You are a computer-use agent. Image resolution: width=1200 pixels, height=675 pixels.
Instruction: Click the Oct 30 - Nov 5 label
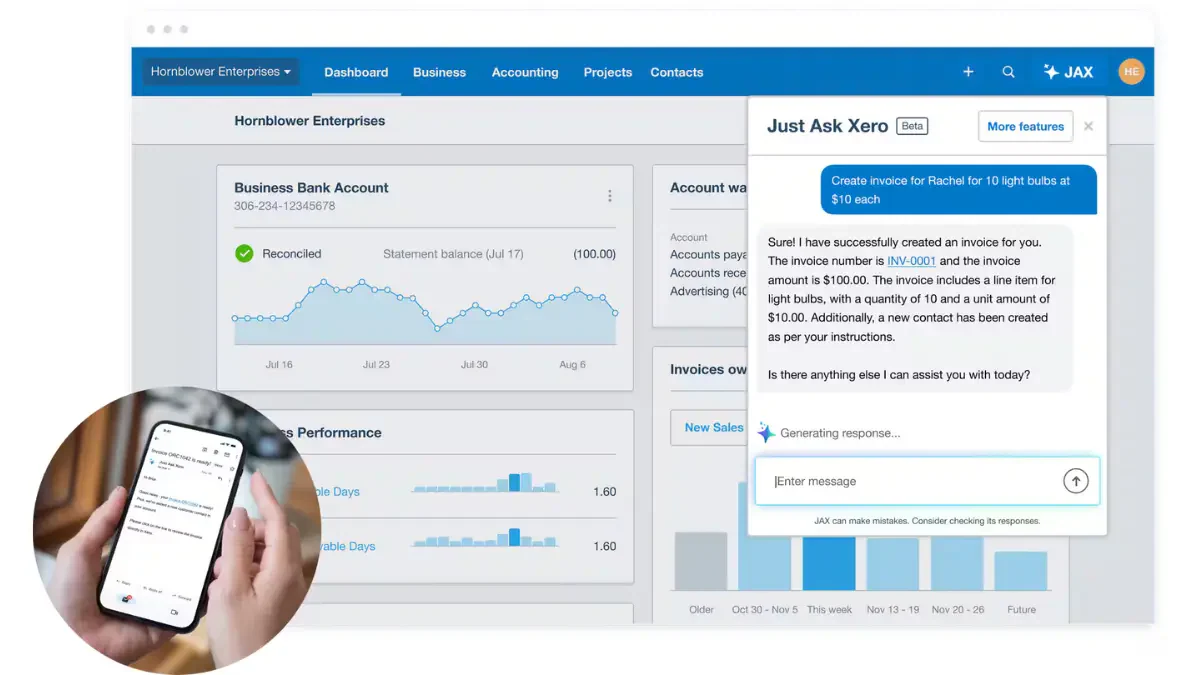(x=765, y=609)
